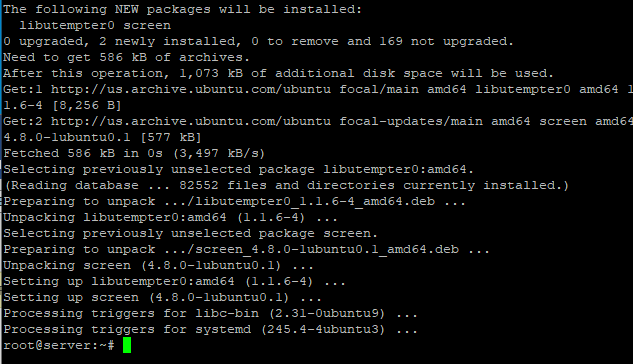Click the "Need to get 586 kB" line

coord(126,58)
